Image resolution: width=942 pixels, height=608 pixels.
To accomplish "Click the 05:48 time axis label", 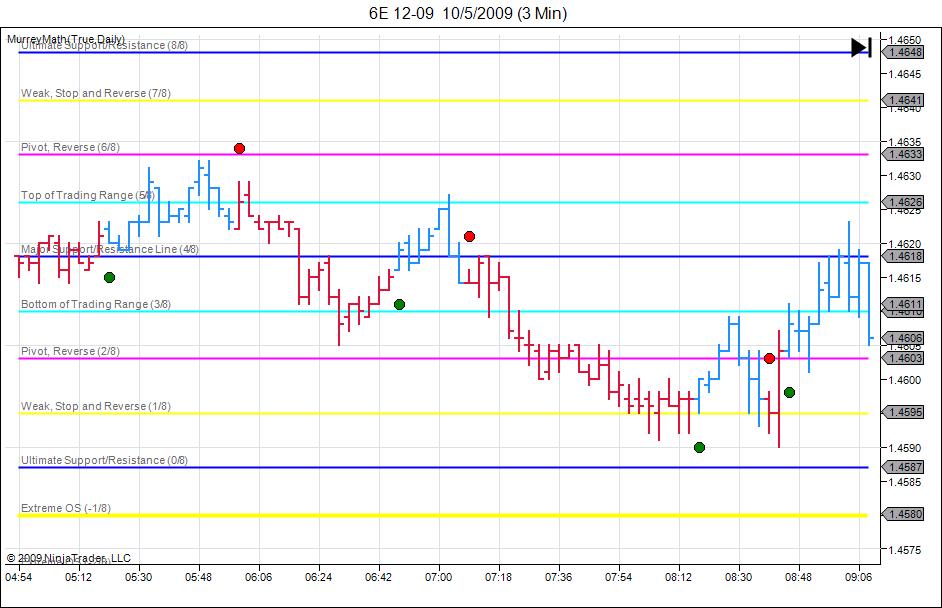I will coord(199,577).
